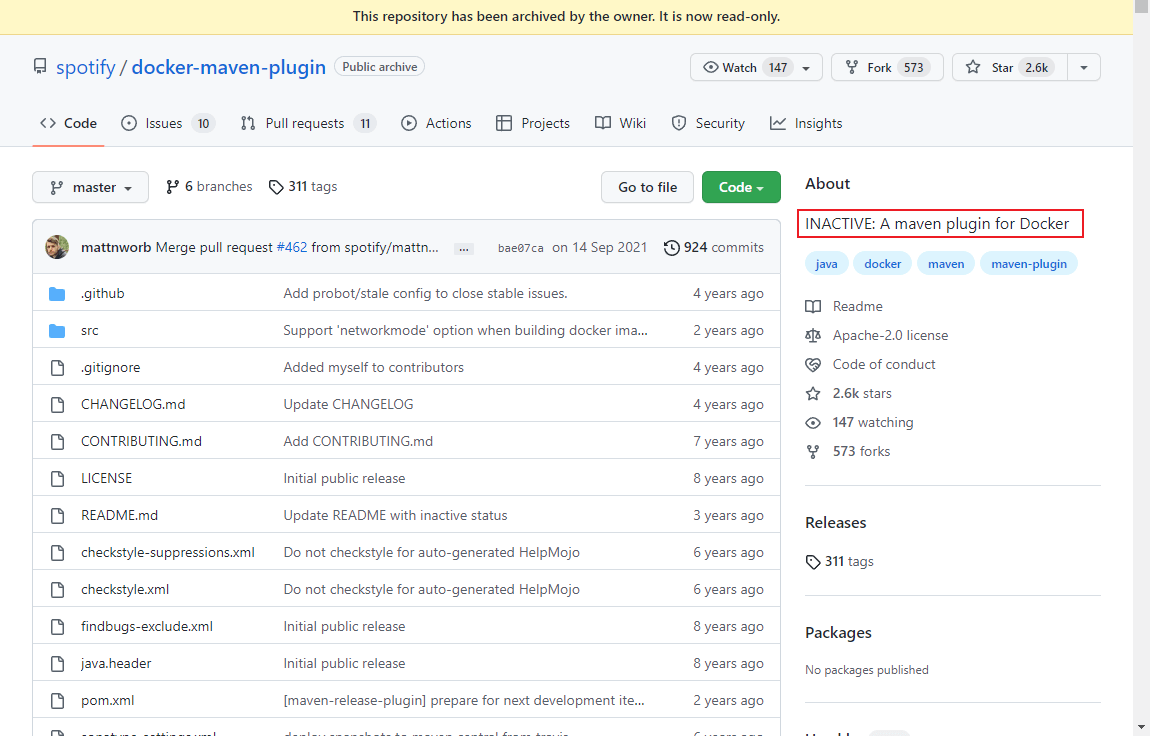Click the .github folder icon
Viewport: 1150px width, 736px height.
pos(57,294)
